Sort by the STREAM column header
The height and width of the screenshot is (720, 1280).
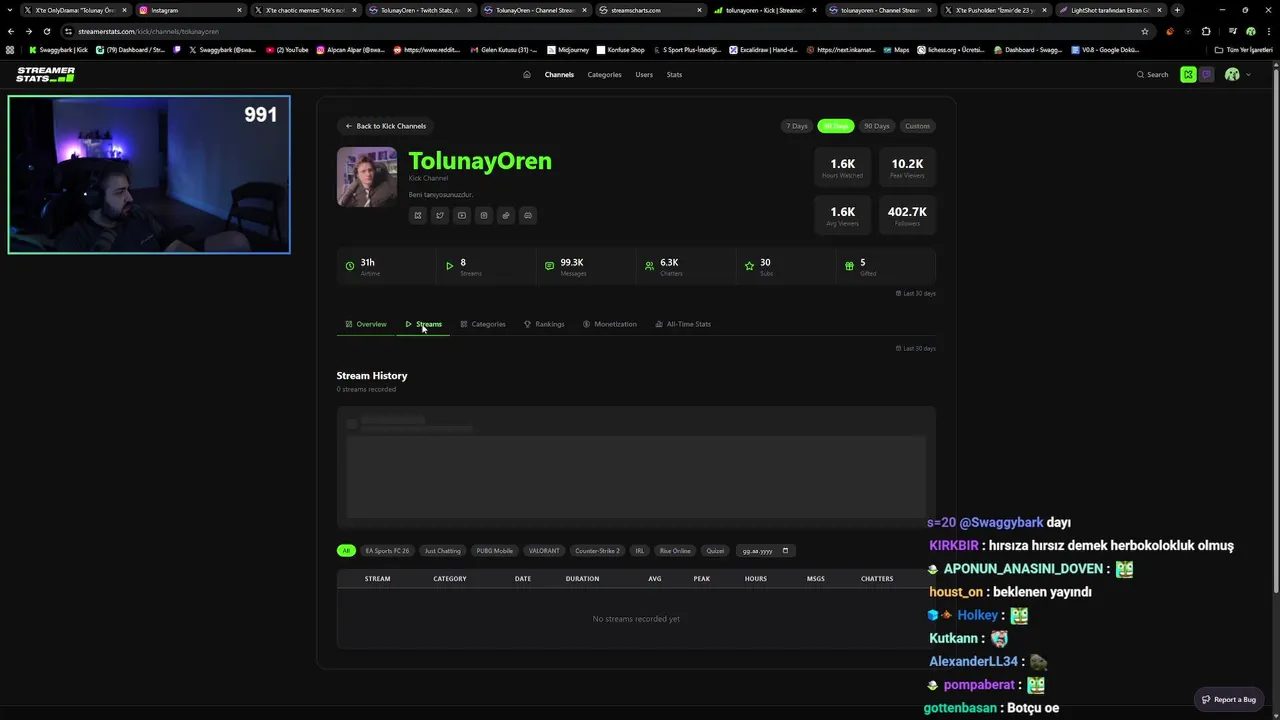[378, 578]
